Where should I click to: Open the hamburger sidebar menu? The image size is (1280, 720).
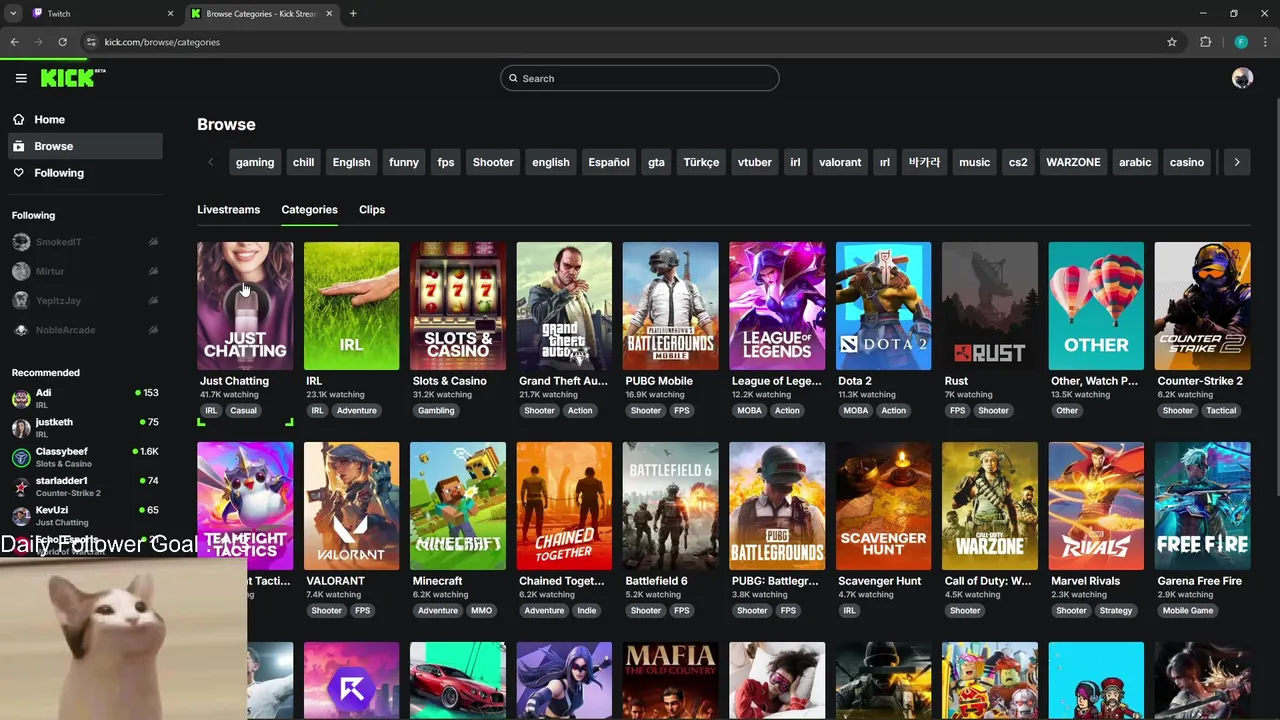click(x=21, y=78)
